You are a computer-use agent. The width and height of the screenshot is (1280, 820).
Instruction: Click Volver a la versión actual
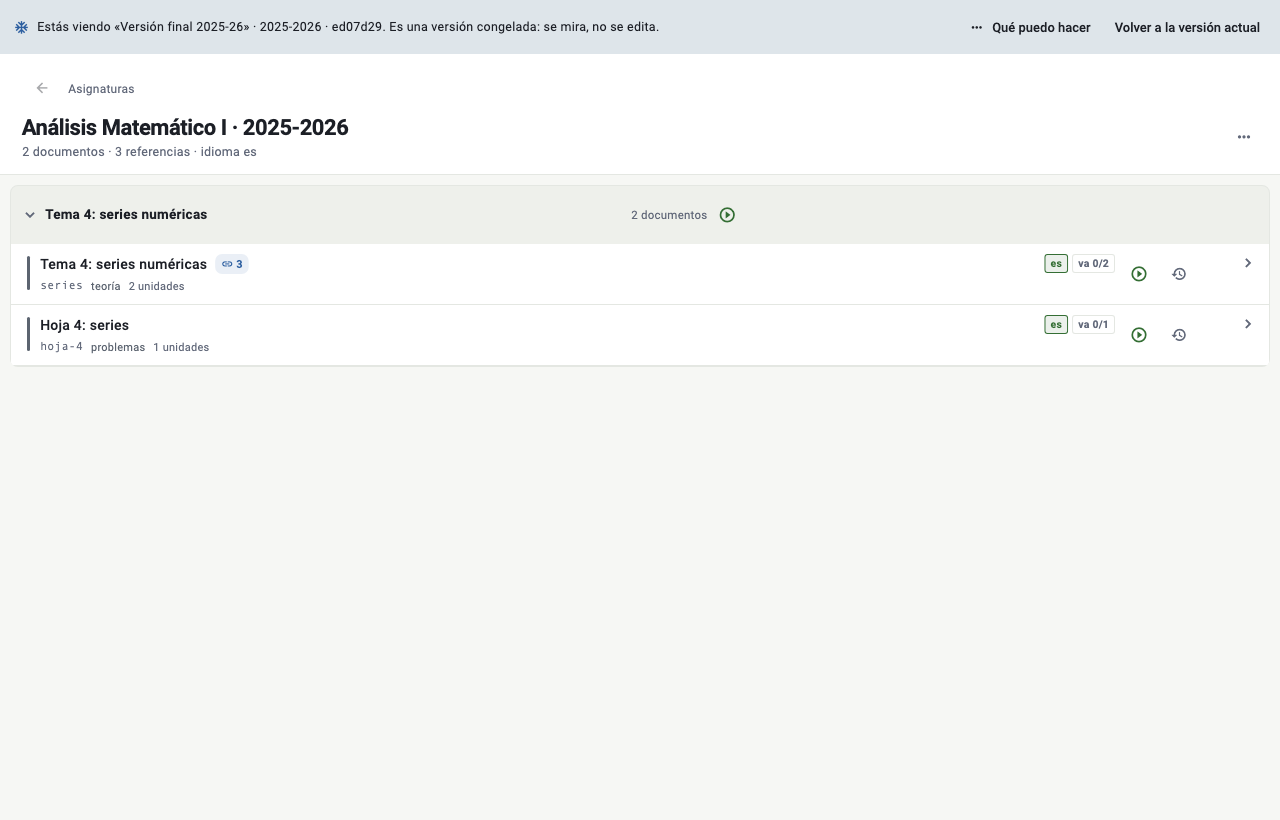coord(1187,28)
